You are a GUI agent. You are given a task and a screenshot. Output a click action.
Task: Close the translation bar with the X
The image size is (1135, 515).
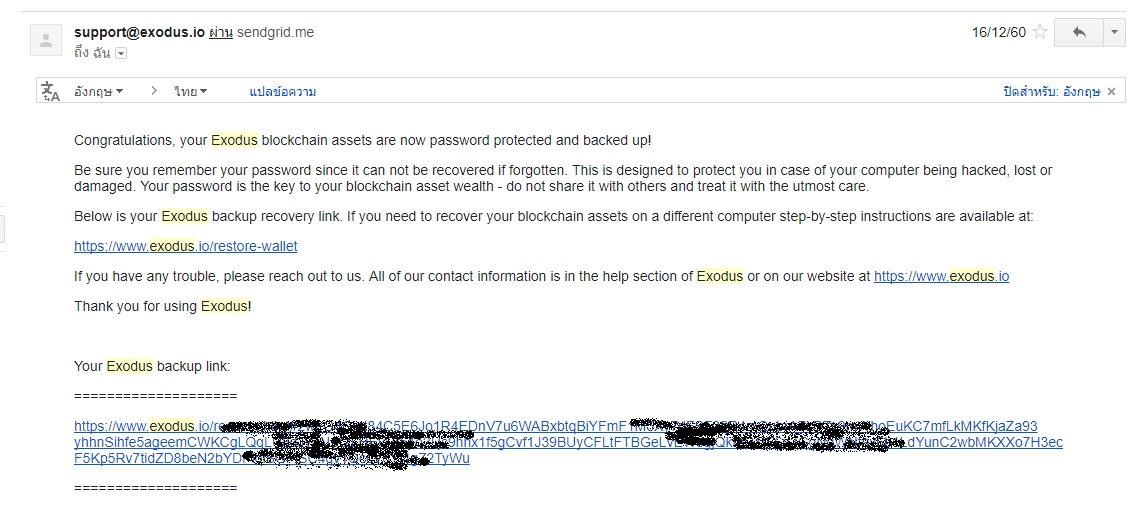pos(1112,91)
